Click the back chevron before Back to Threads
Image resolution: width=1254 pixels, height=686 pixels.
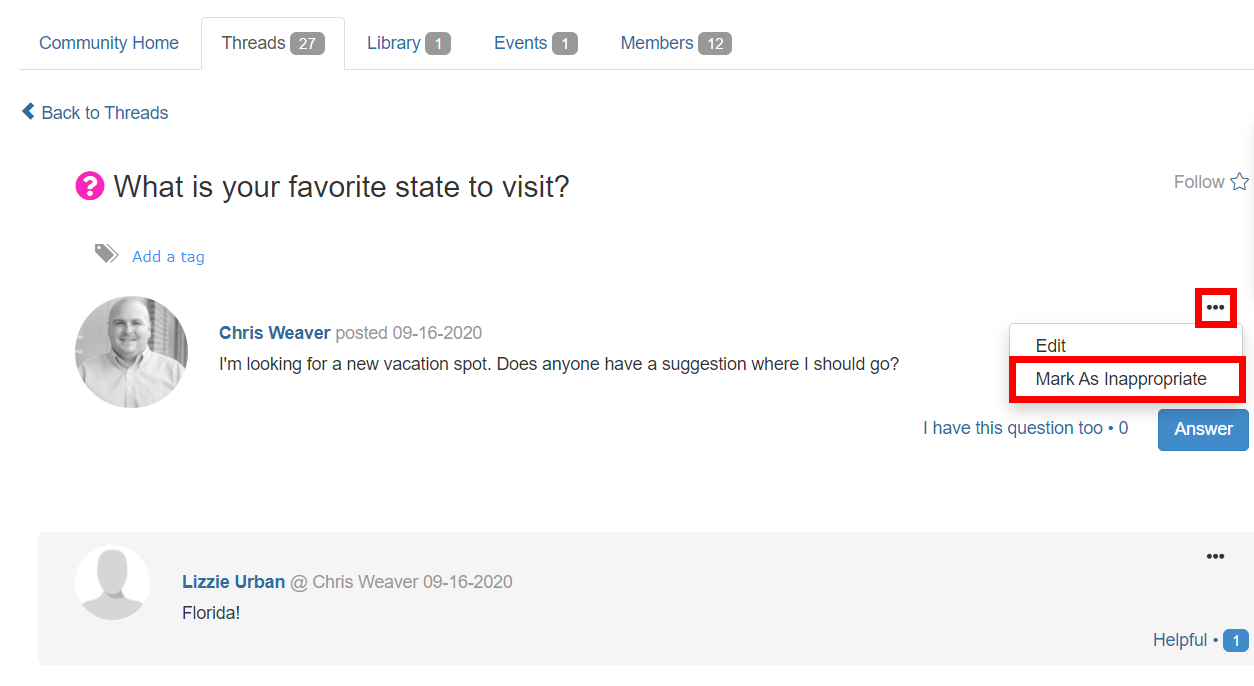click(28, 111)
